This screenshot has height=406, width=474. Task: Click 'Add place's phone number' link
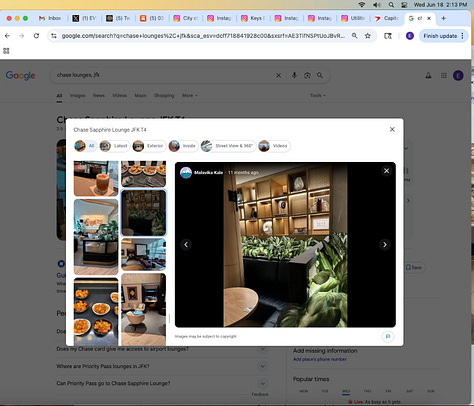[x=320, y=359]
